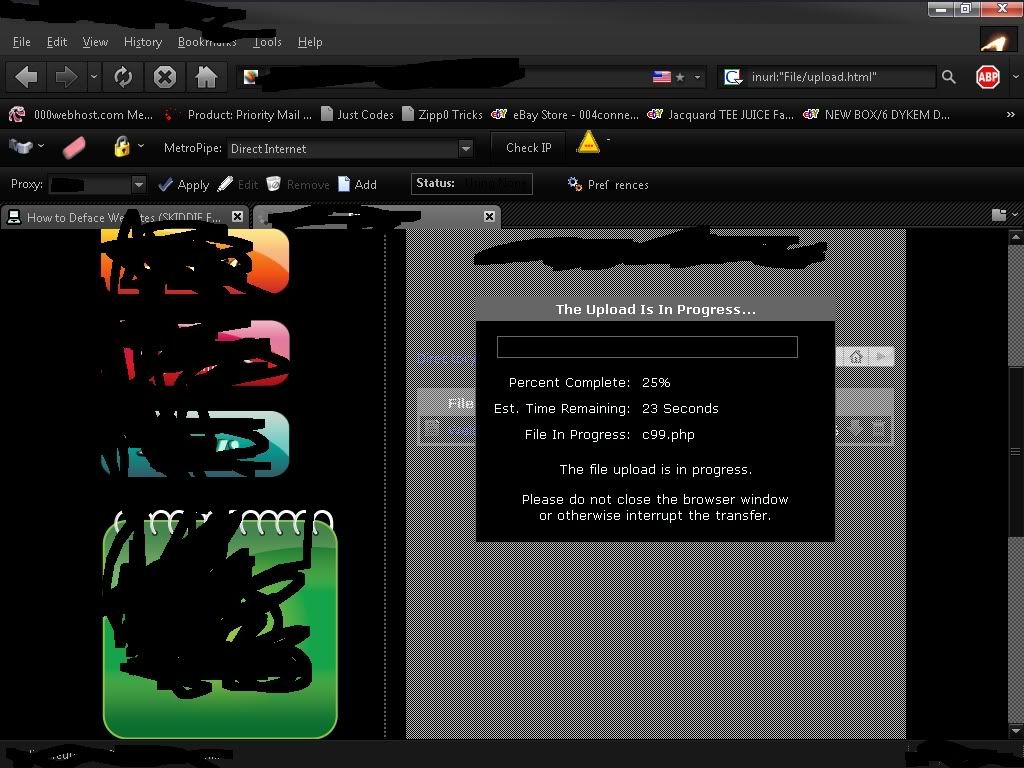1024x768 pixels.
Task: Expand the padlock dropdown arrow
Action: pos(140,146)
